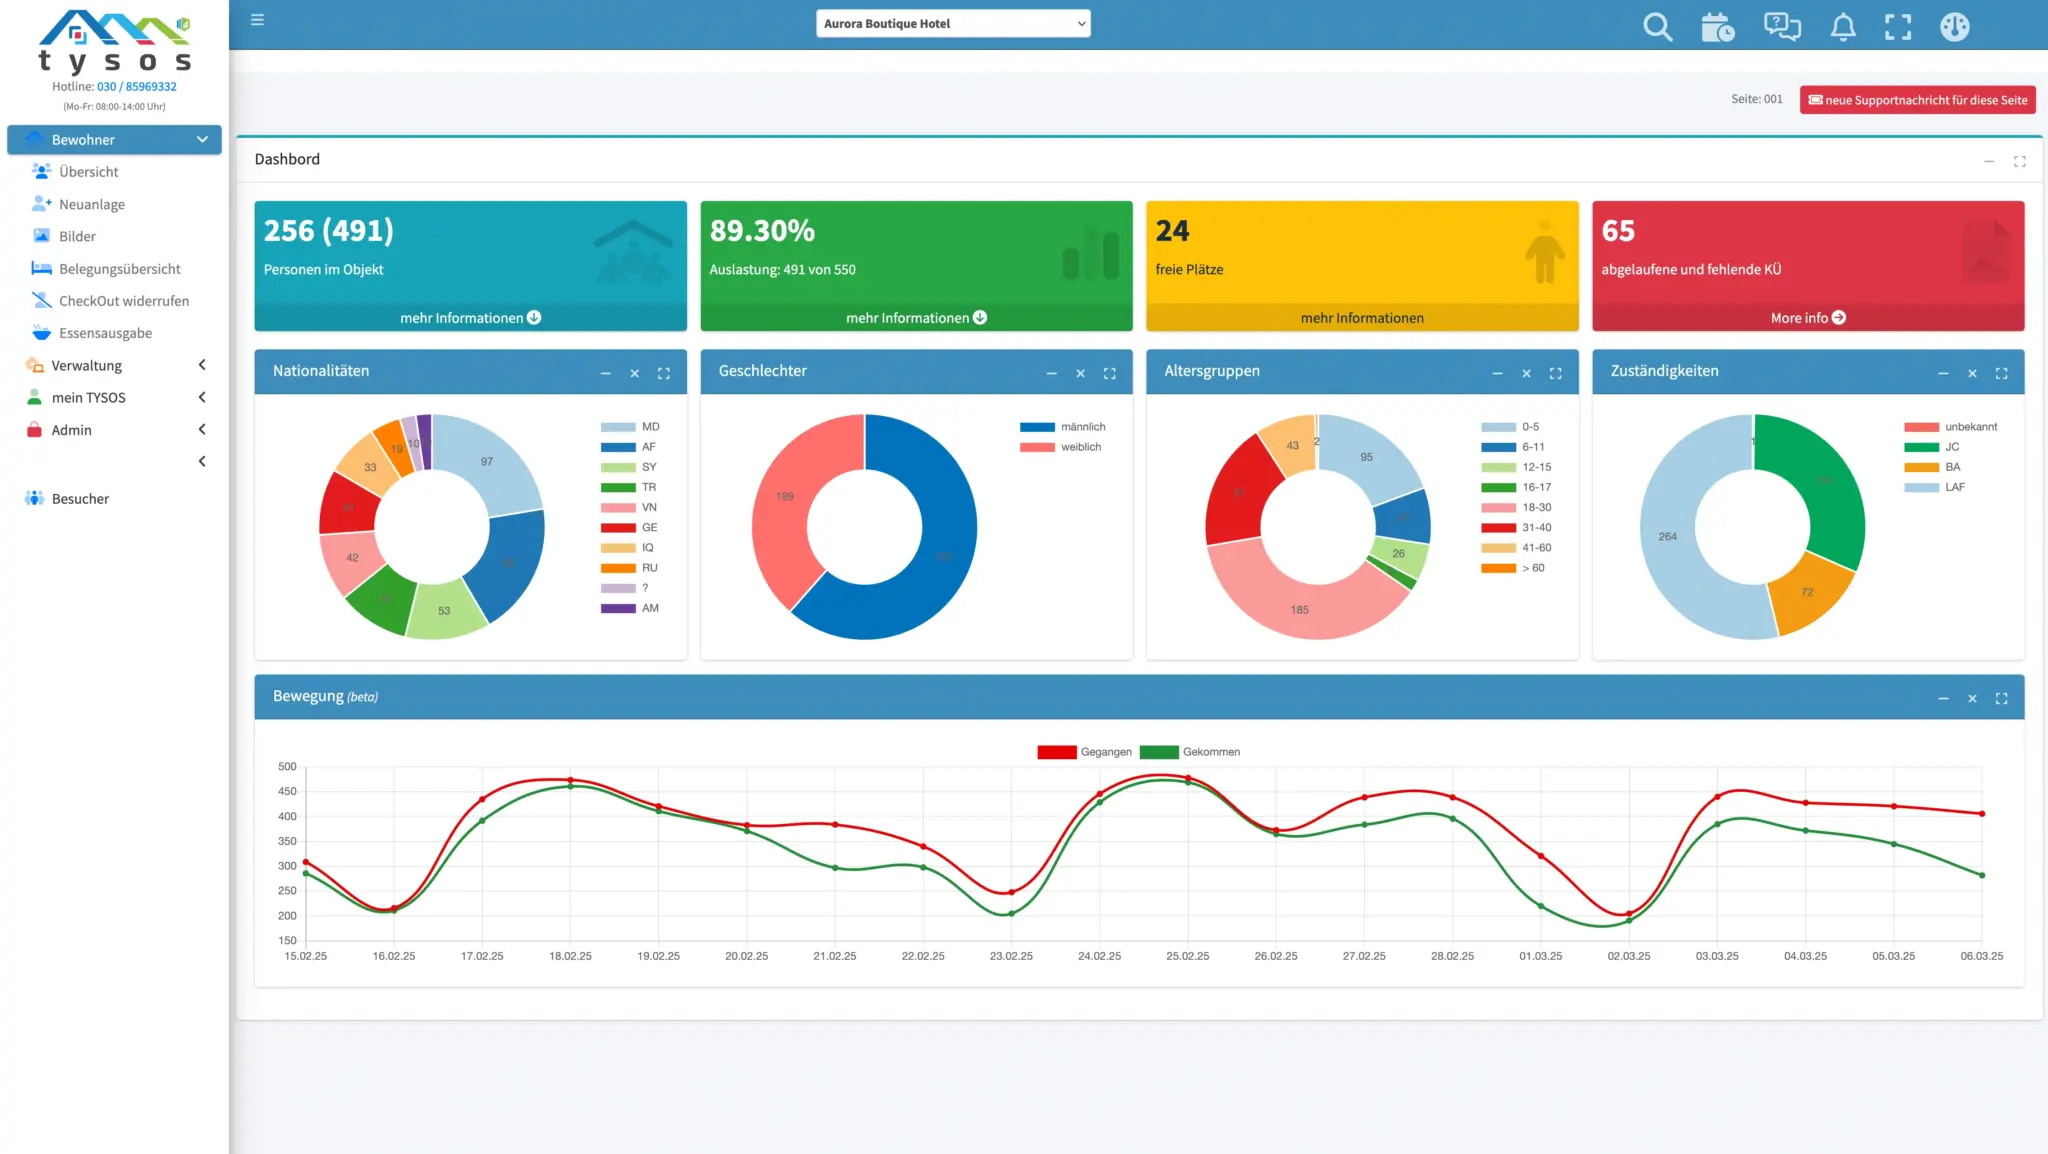
Task: Maximize the Altersgruppen panel
Action: [1555, 373]
